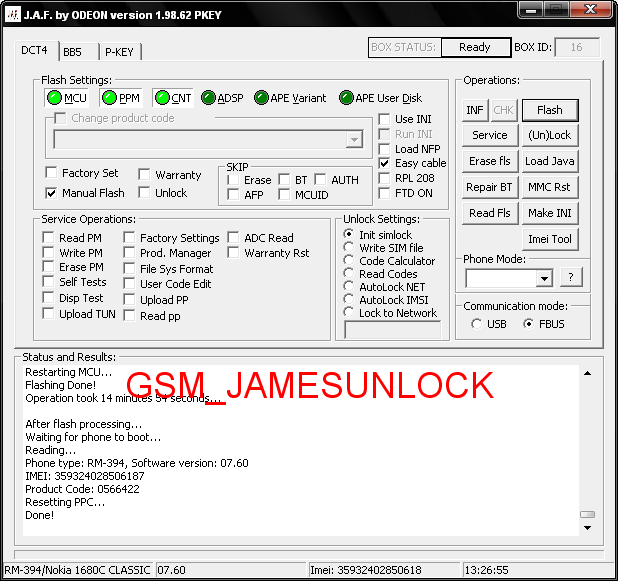Disable the Easy cable checkbox
This screenshot has width=618, height=581.
[385, 163]
